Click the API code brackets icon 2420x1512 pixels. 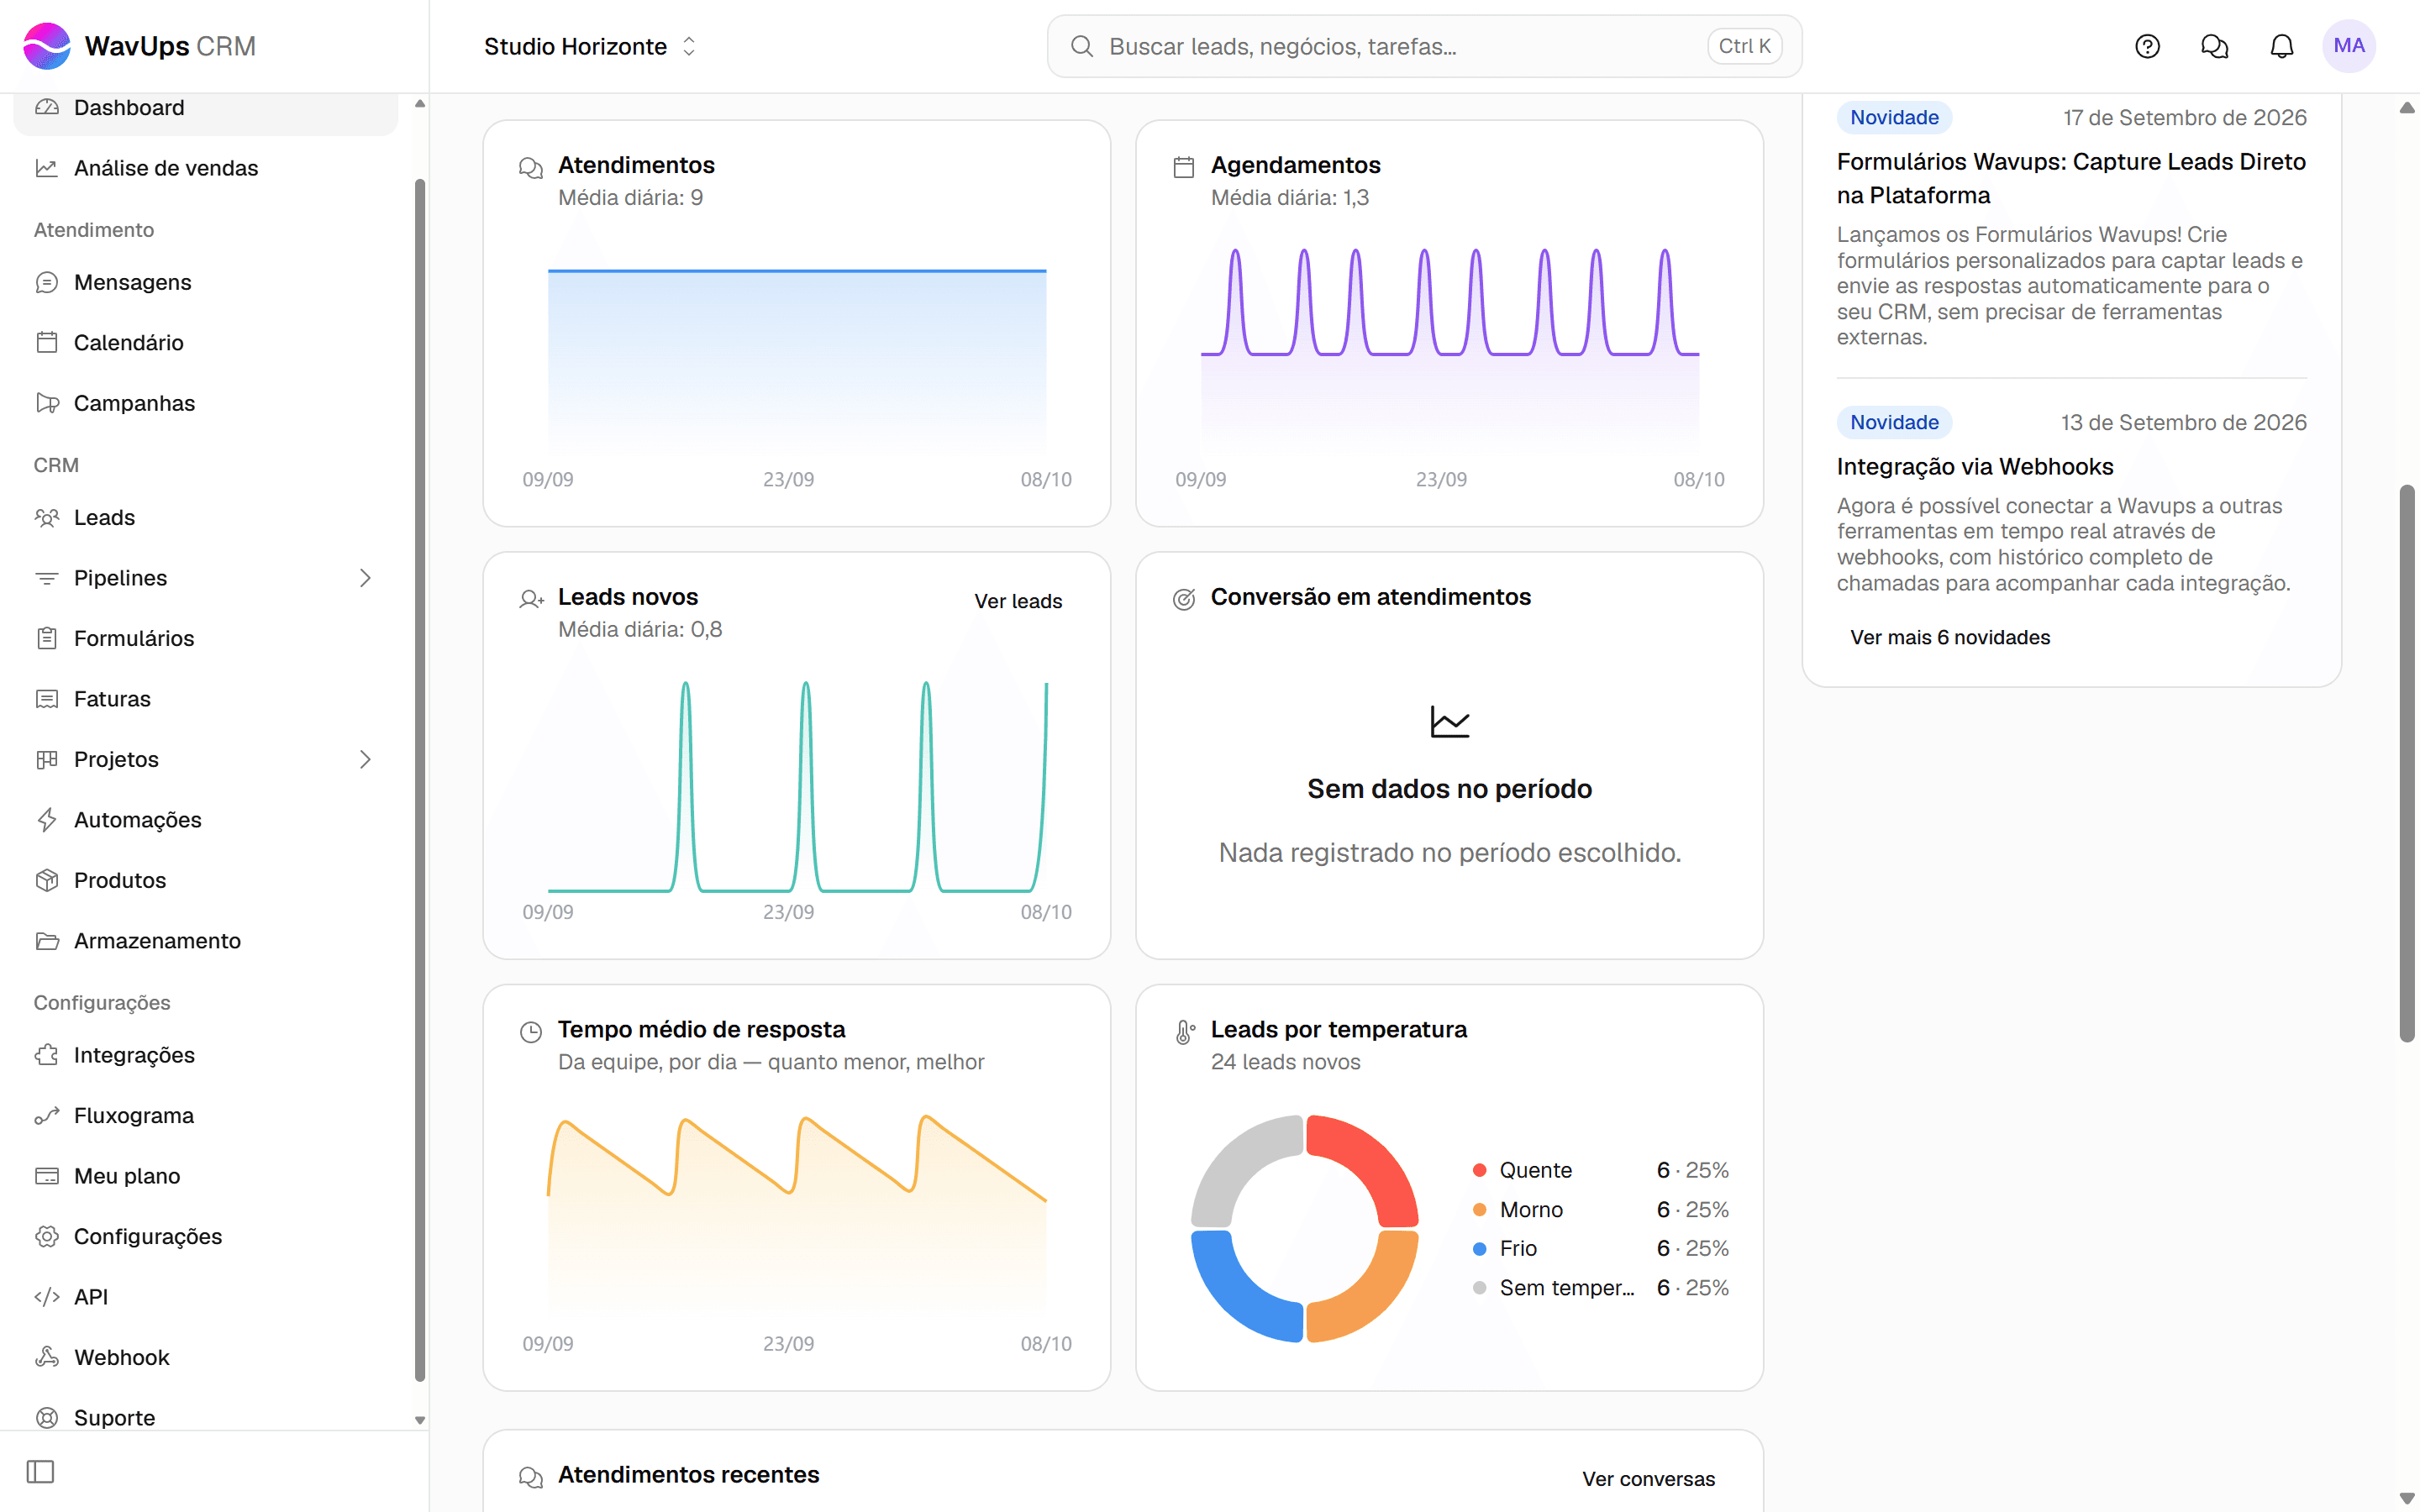(46, 1297)
